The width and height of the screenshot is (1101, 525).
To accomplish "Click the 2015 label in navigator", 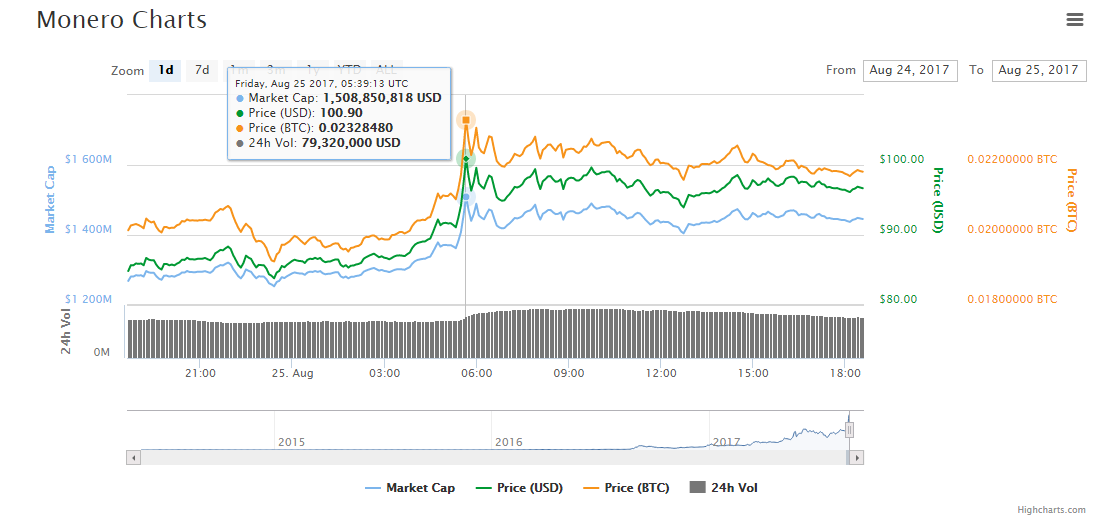I will [291, 442].
